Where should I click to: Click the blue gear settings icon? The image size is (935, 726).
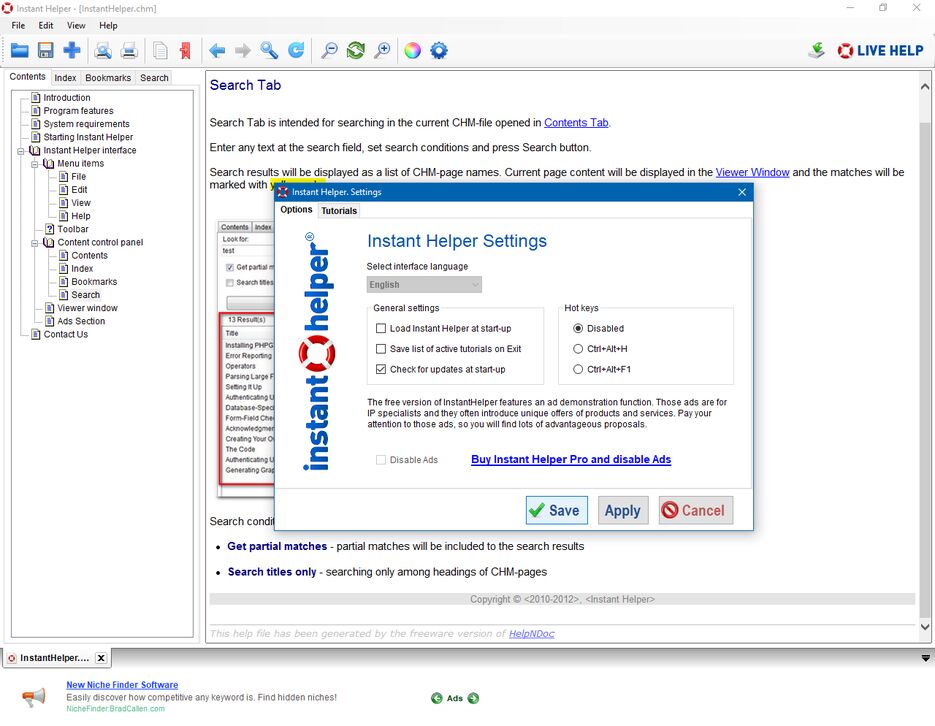[439, 50]
